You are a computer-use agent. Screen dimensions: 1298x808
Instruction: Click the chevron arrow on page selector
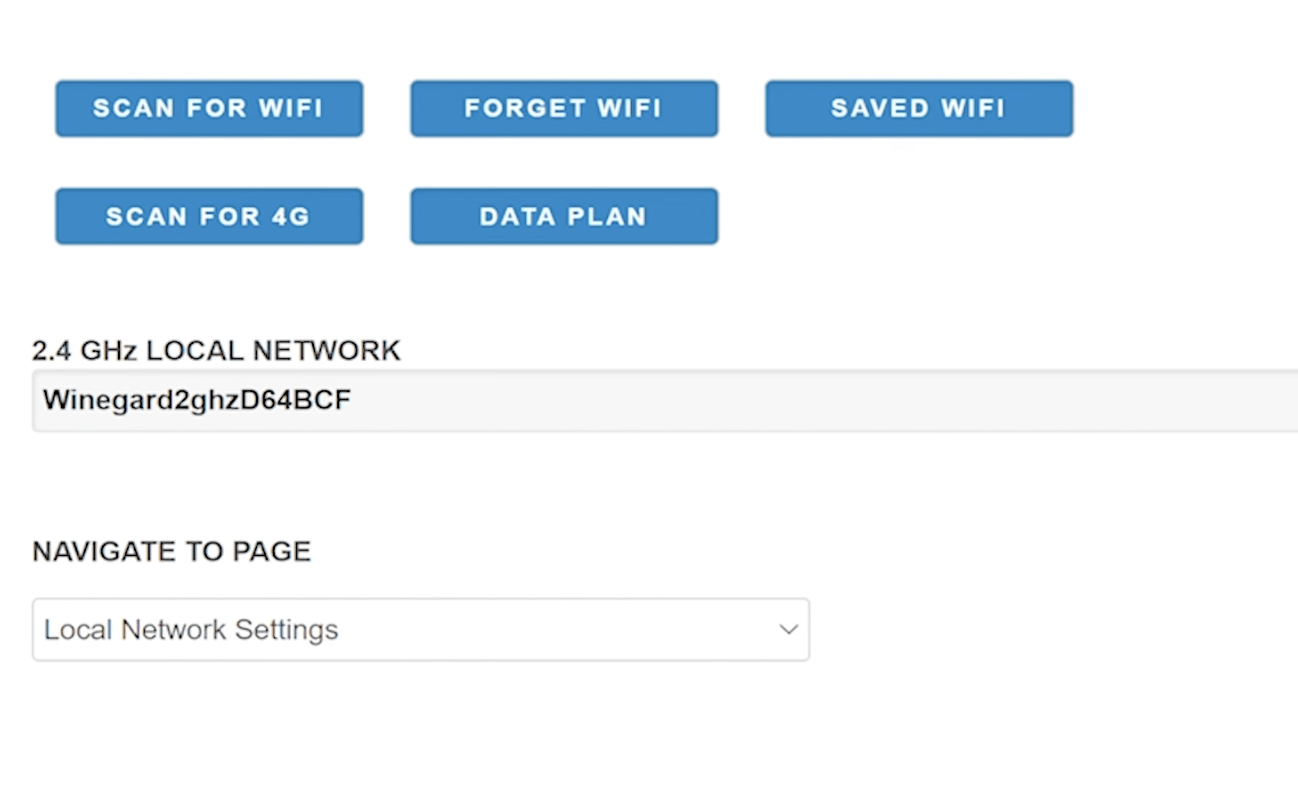pos(788,630)
